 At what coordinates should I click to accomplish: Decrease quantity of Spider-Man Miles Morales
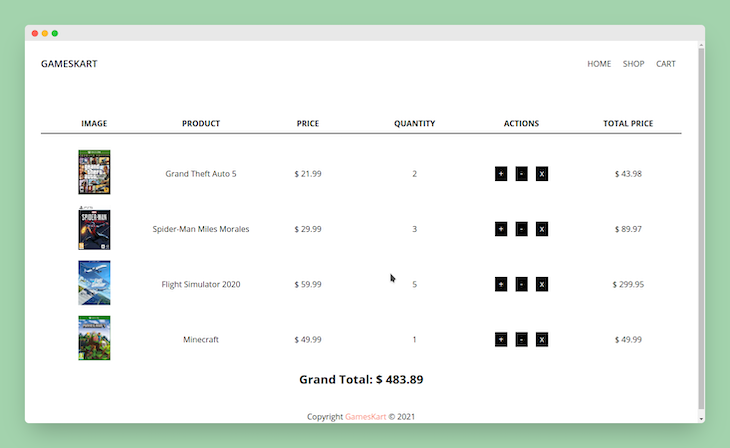click(521, 229)
